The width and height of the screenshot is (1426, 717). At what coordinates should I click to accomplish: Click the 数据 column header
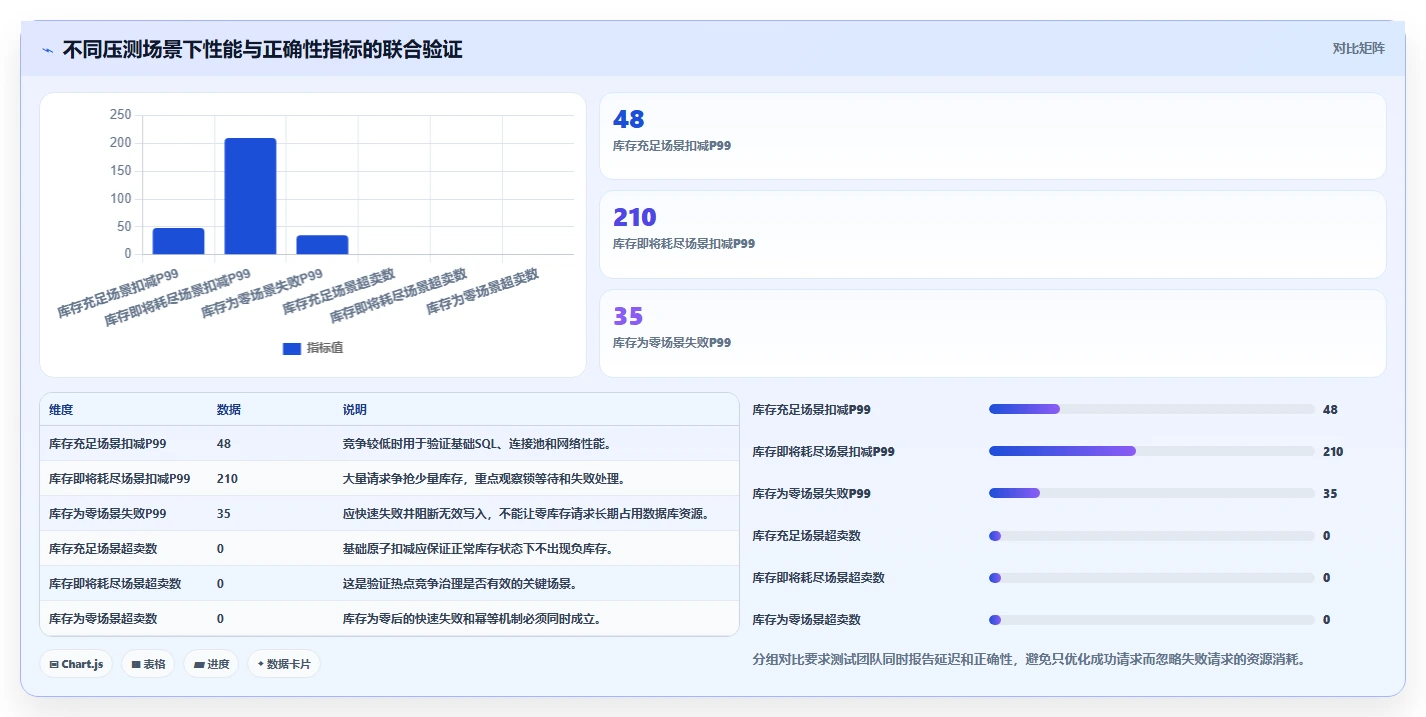228,410
